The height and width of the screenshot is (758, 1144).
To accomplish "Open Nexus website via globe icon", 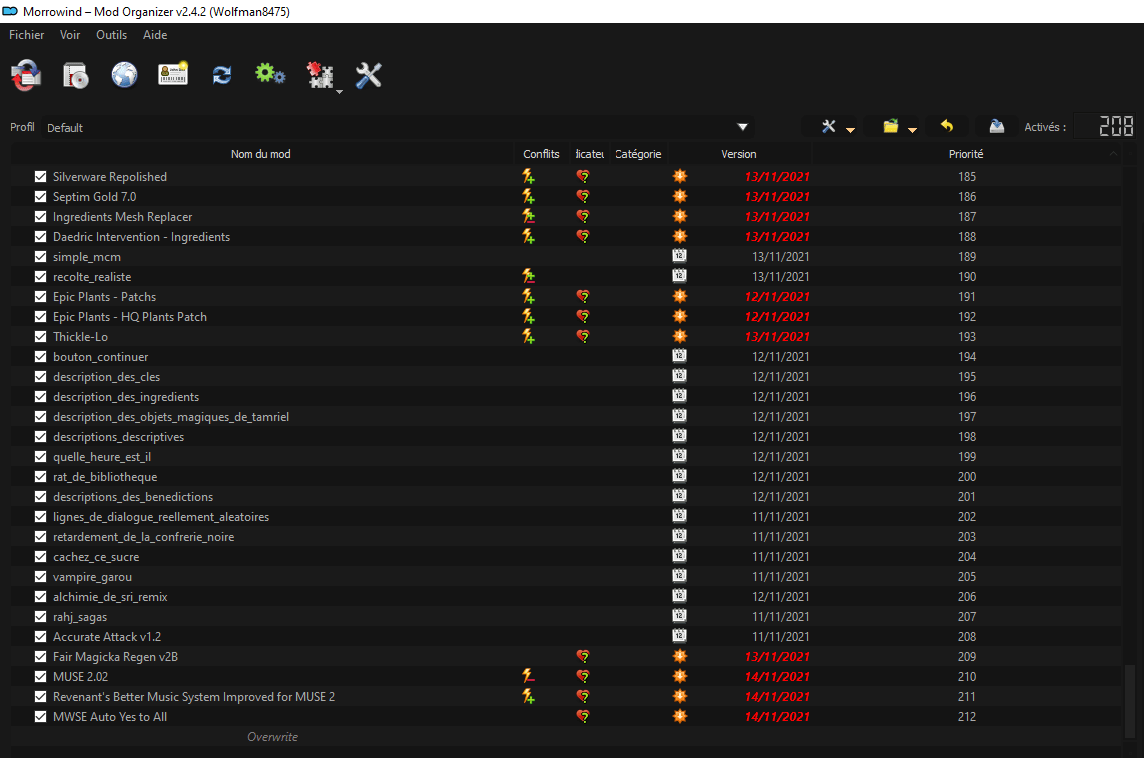I will (x=124, y=75).
